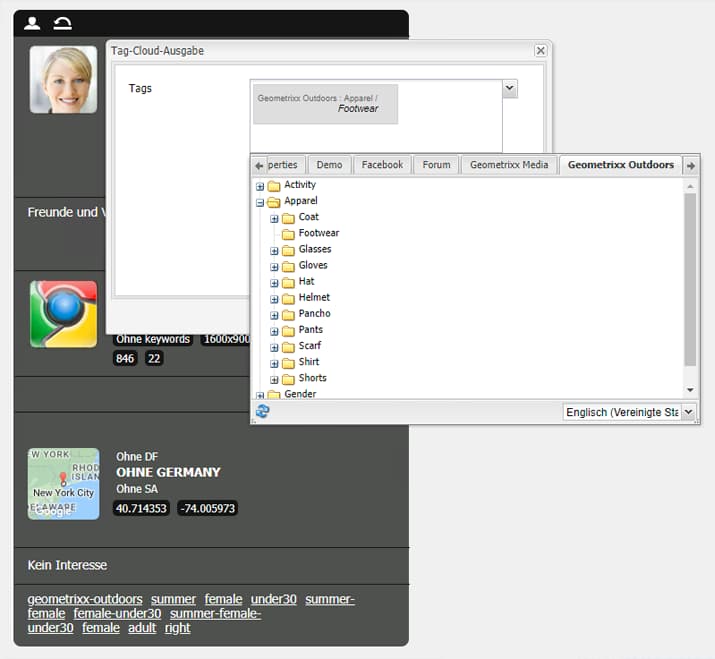Select the Helmet tag in tree
Screen dimensions: 715x659
tap(314, 297)
